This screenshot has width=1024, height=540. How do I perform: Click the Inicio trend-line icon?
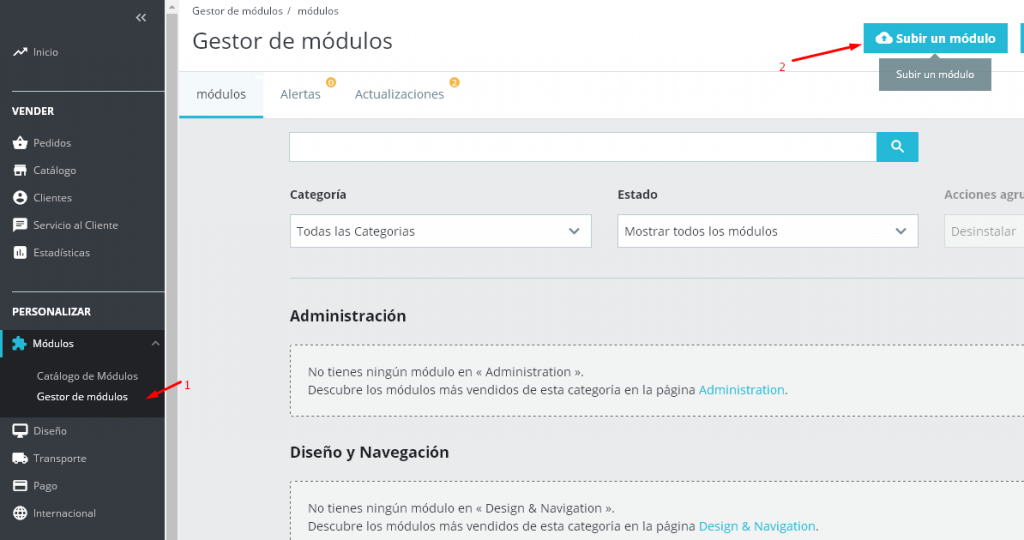coord(20,52)
